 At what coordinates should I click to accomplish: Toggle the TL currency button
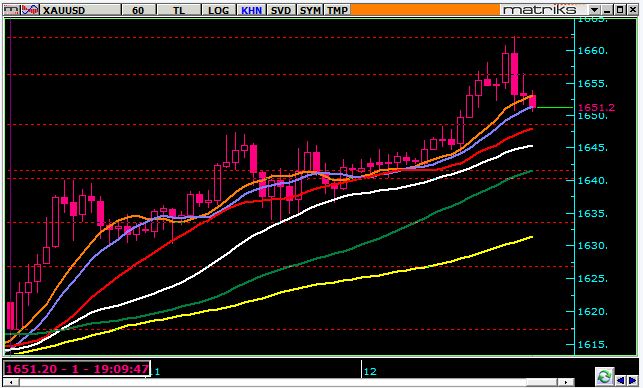point(179,10)
